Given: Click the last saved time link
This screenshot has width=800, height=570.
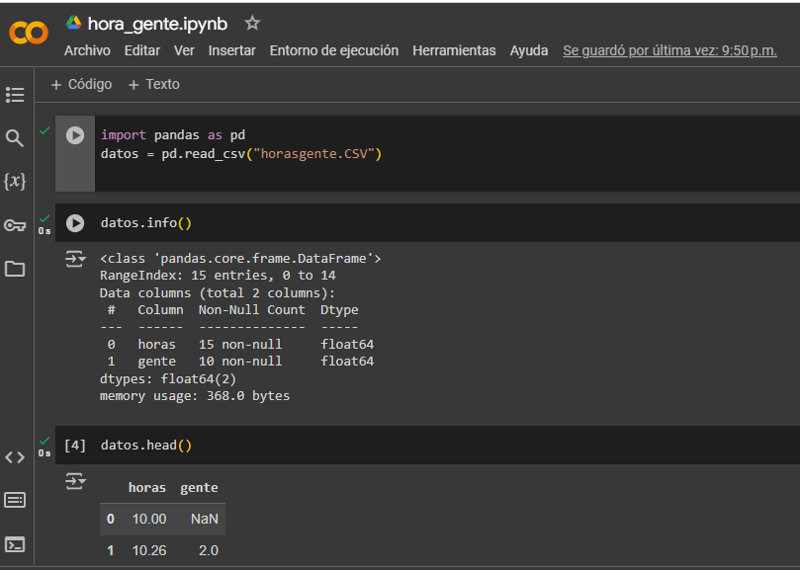Looking at the screenshot, I should (x=669, y=51).
